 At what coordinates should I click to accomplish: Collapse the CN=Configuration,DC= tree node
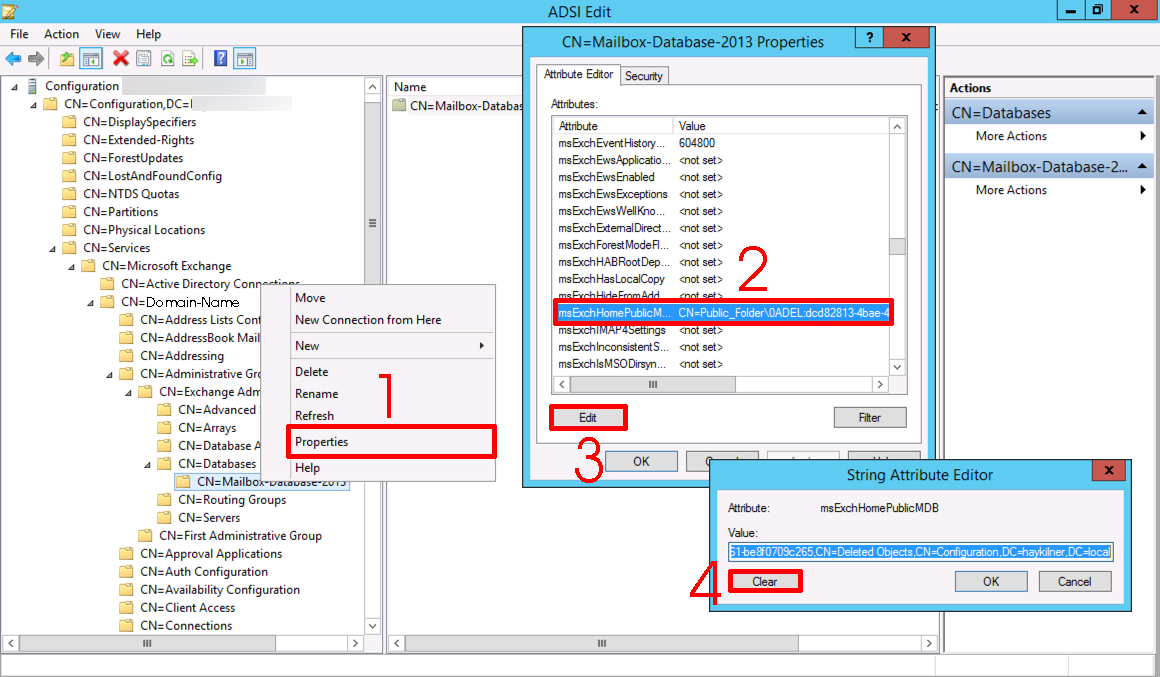[33, 104]
